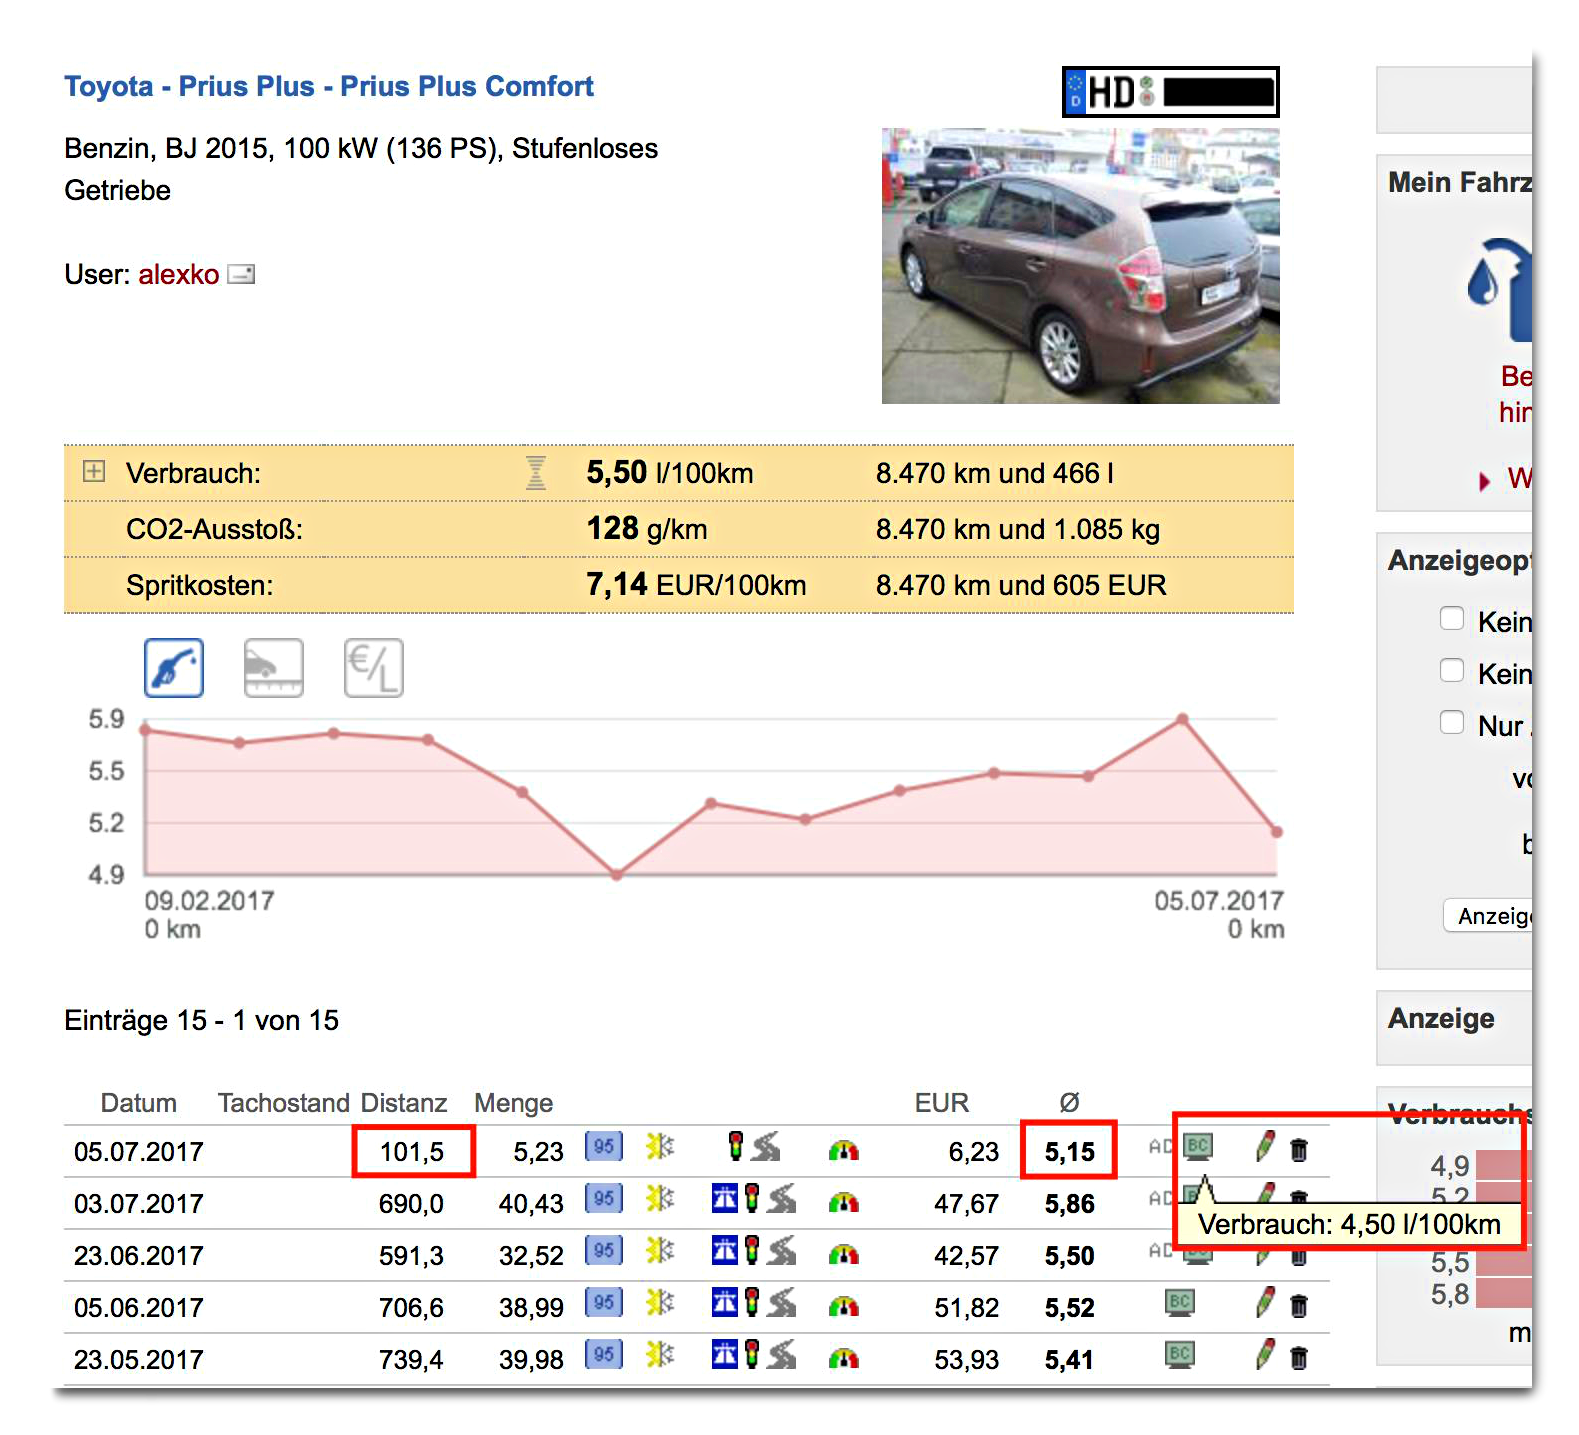Click the BC board computer icon in 23.05.2017 row
This screenshot has width=1579, height=1435.
point(1180,1354)
